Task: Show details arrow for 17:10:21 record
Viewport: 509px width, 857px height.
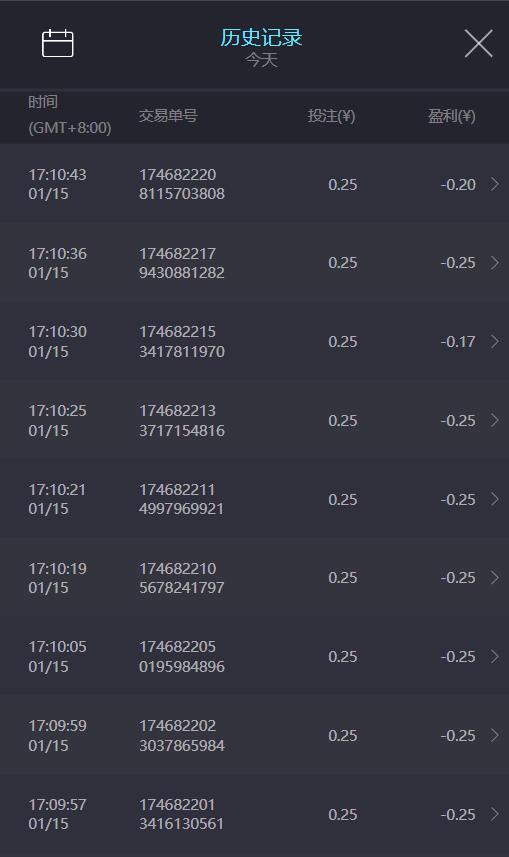Action: [494, 499]
